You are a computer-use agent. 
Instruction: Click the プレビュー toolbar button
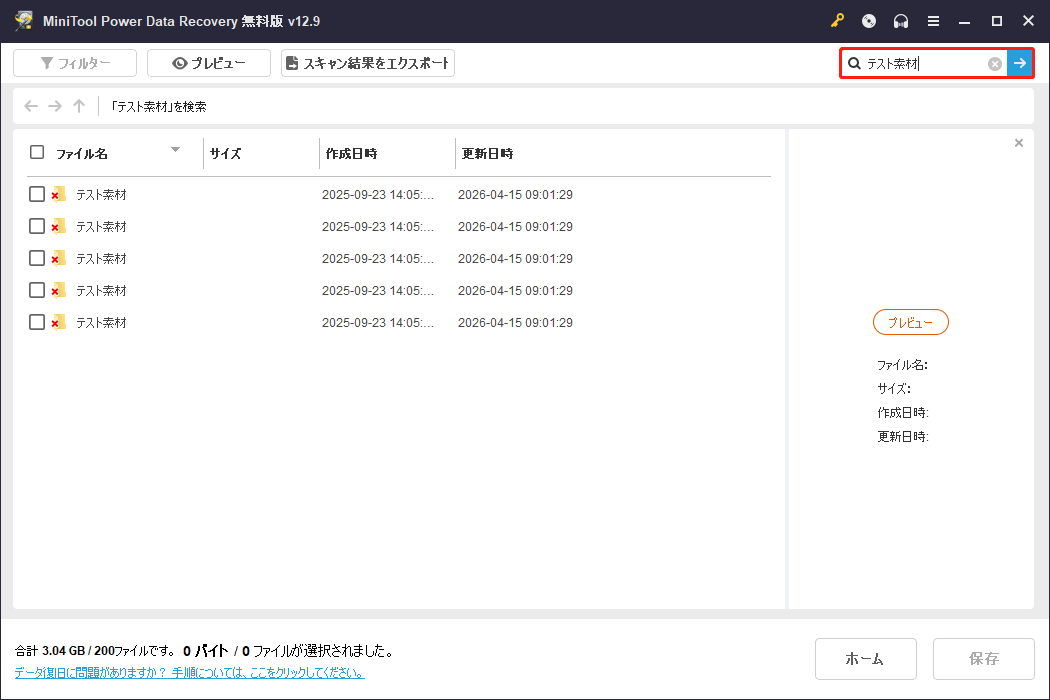pyautogui.click(x=209, y=63)
